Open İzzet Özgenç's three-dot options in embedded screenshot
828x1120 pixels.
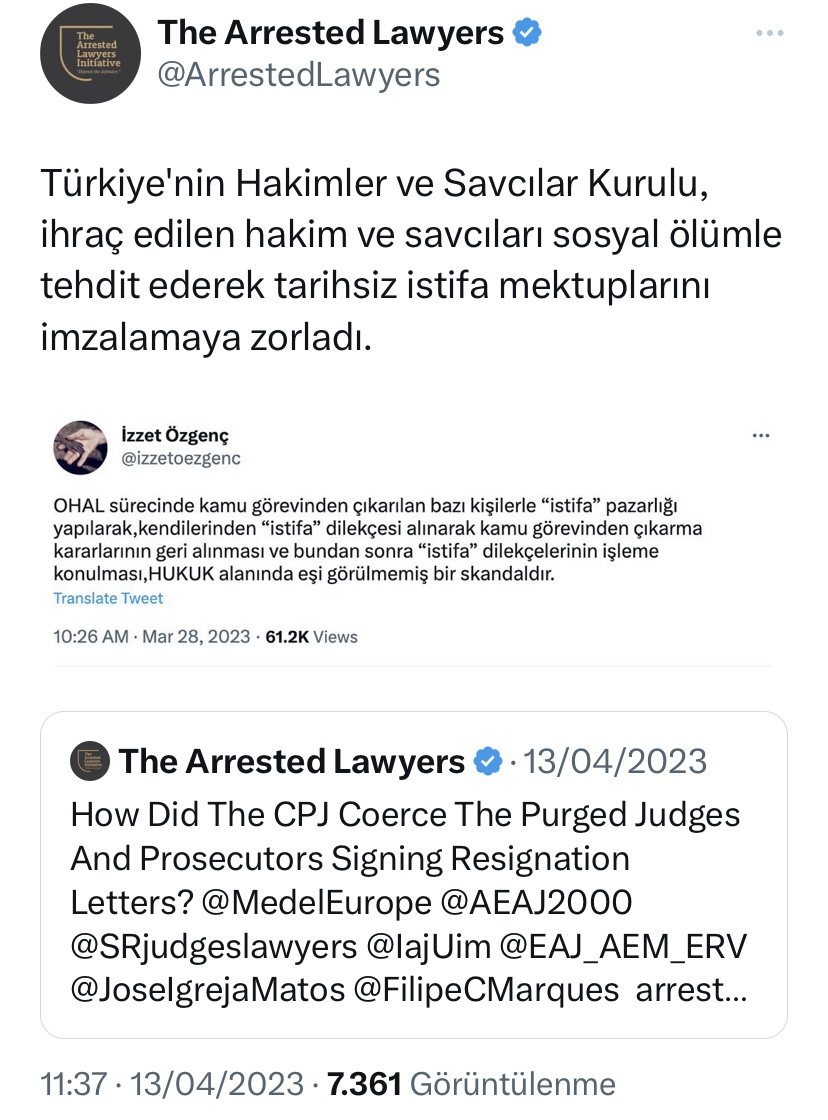(x=761, y=436)
